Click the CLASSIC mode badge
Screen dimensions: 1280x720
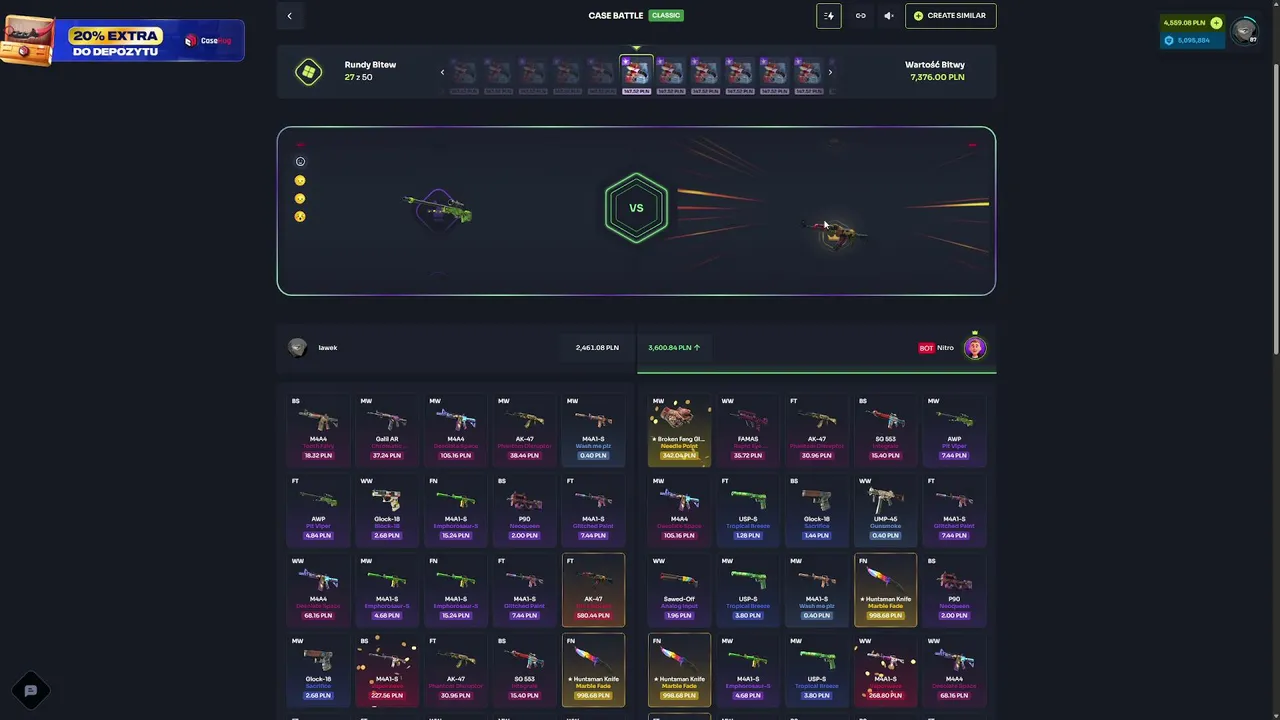point(666,16)
